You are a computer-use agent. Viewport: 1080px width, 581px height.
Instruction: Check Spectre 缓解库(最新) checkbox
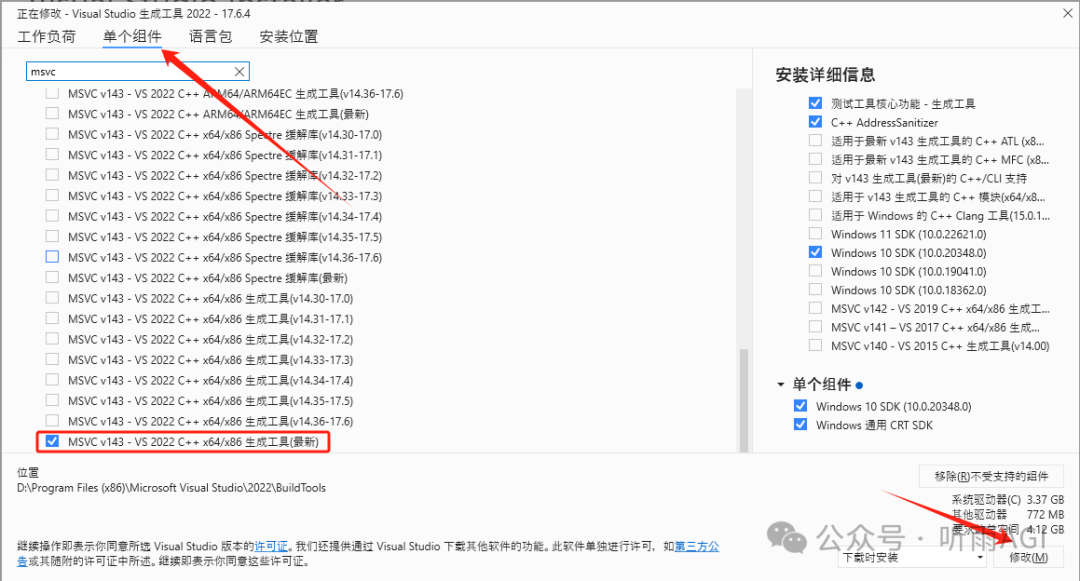52,277
